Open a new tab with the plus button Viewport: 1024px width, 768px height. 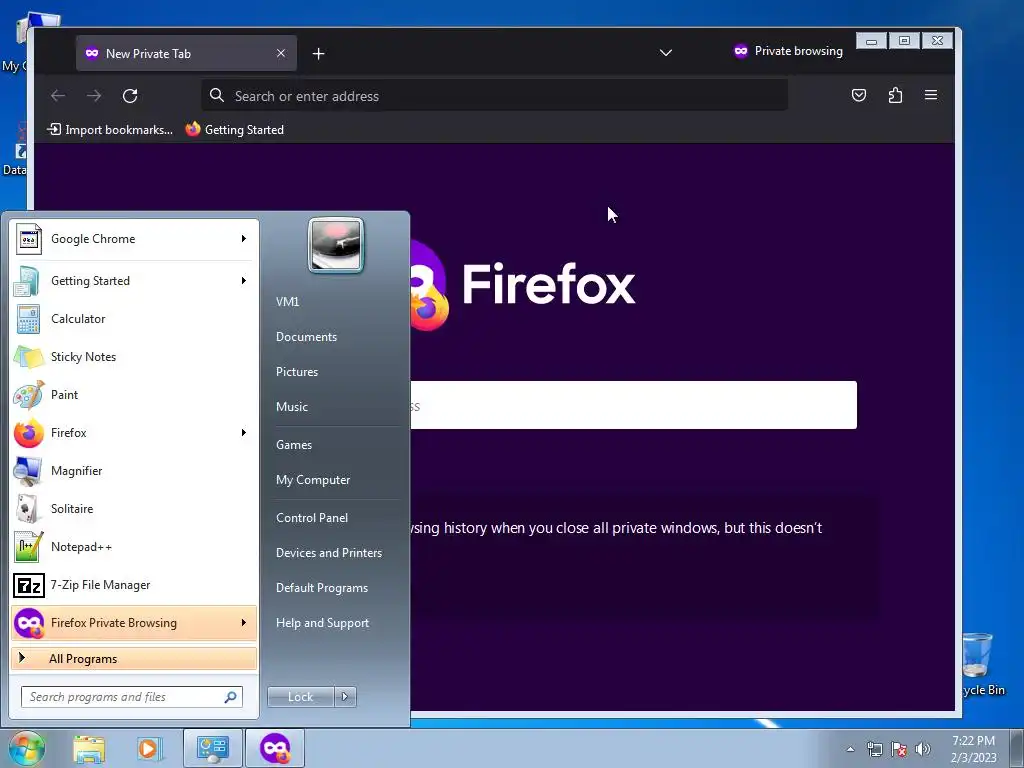pyautogui.click(x=318, y=54)
